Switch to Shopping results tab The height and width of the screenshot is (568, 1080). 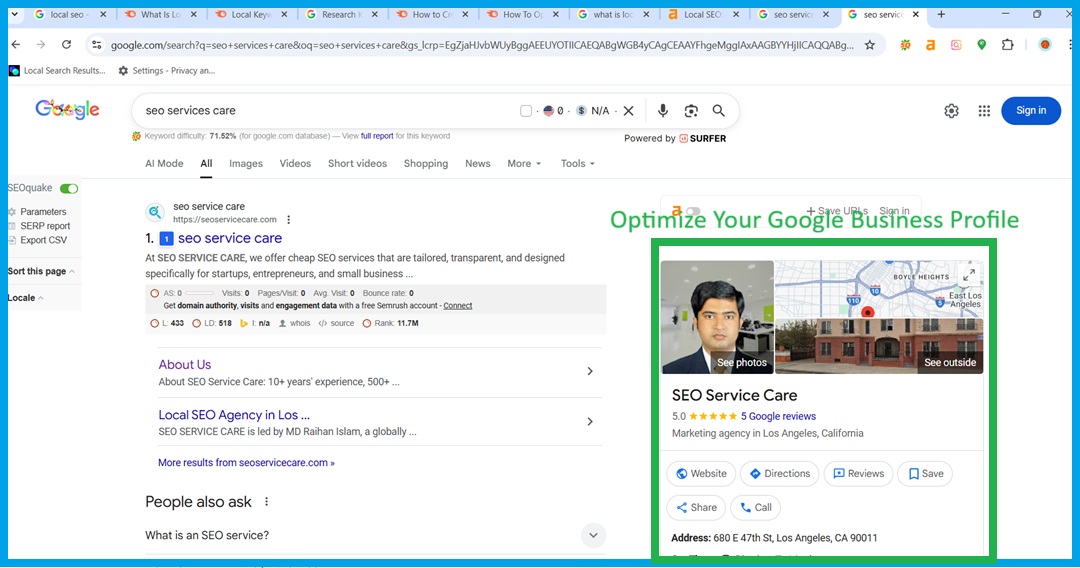(x=426, y=164)
